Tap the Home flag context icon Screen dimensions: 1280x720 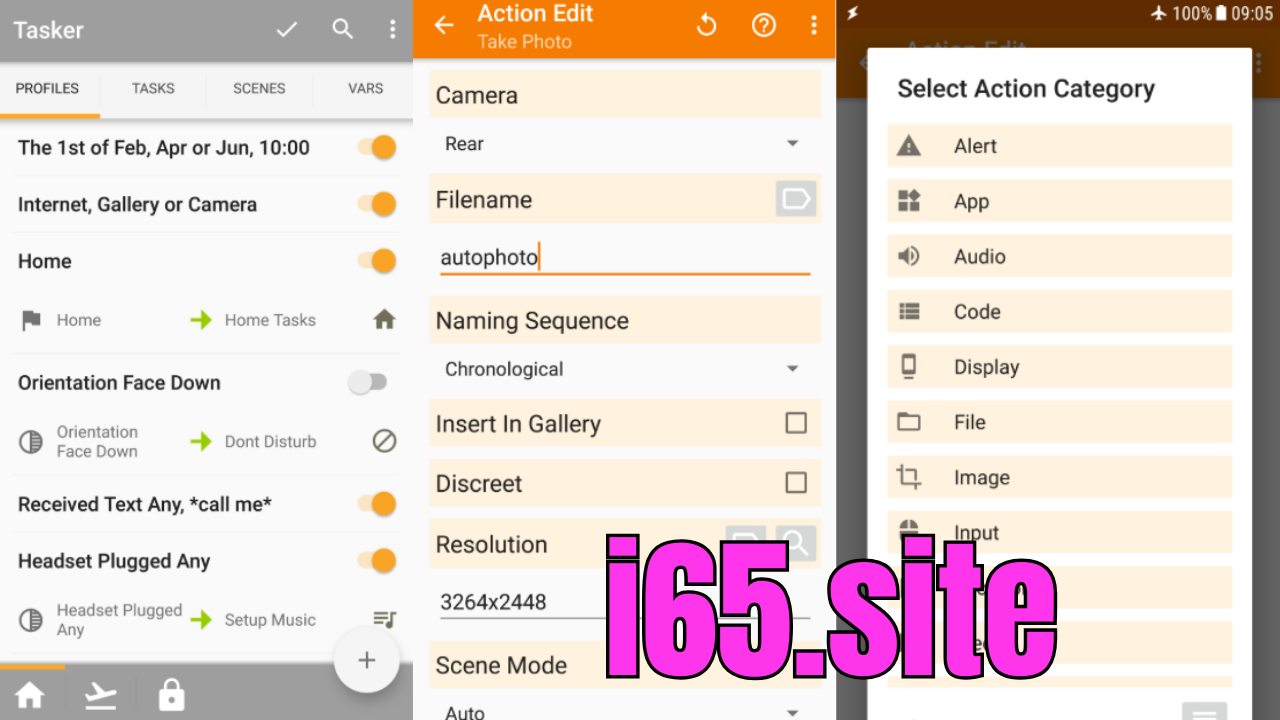(32, 320)
